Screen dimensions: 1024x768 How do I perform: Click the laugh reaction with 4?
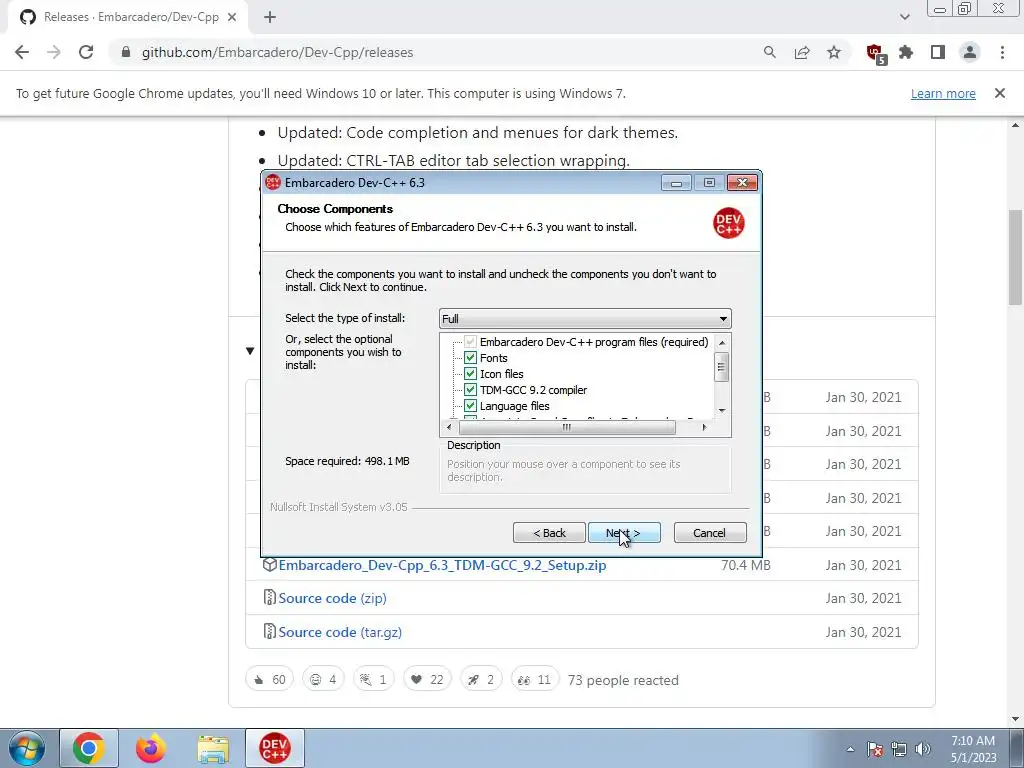[x=323, y=680]
